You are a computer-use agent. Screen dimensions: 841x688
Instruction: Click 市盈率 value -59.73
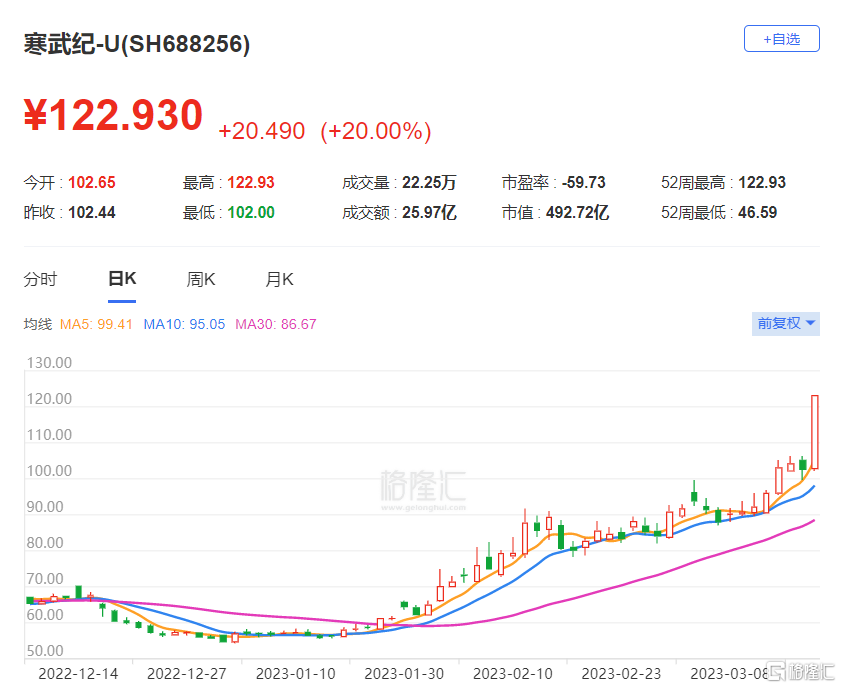click(x=584, y=183)
